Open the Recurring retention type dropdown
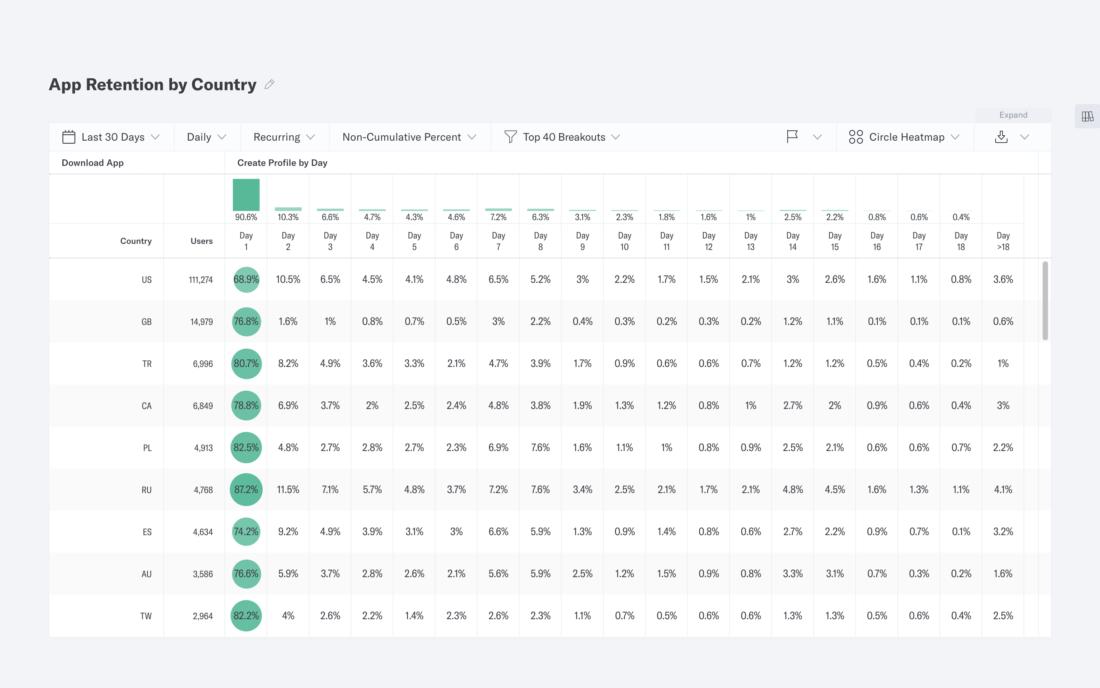Screen dimensions: 1100x688 pyautogui.click(x=284, y=137)
